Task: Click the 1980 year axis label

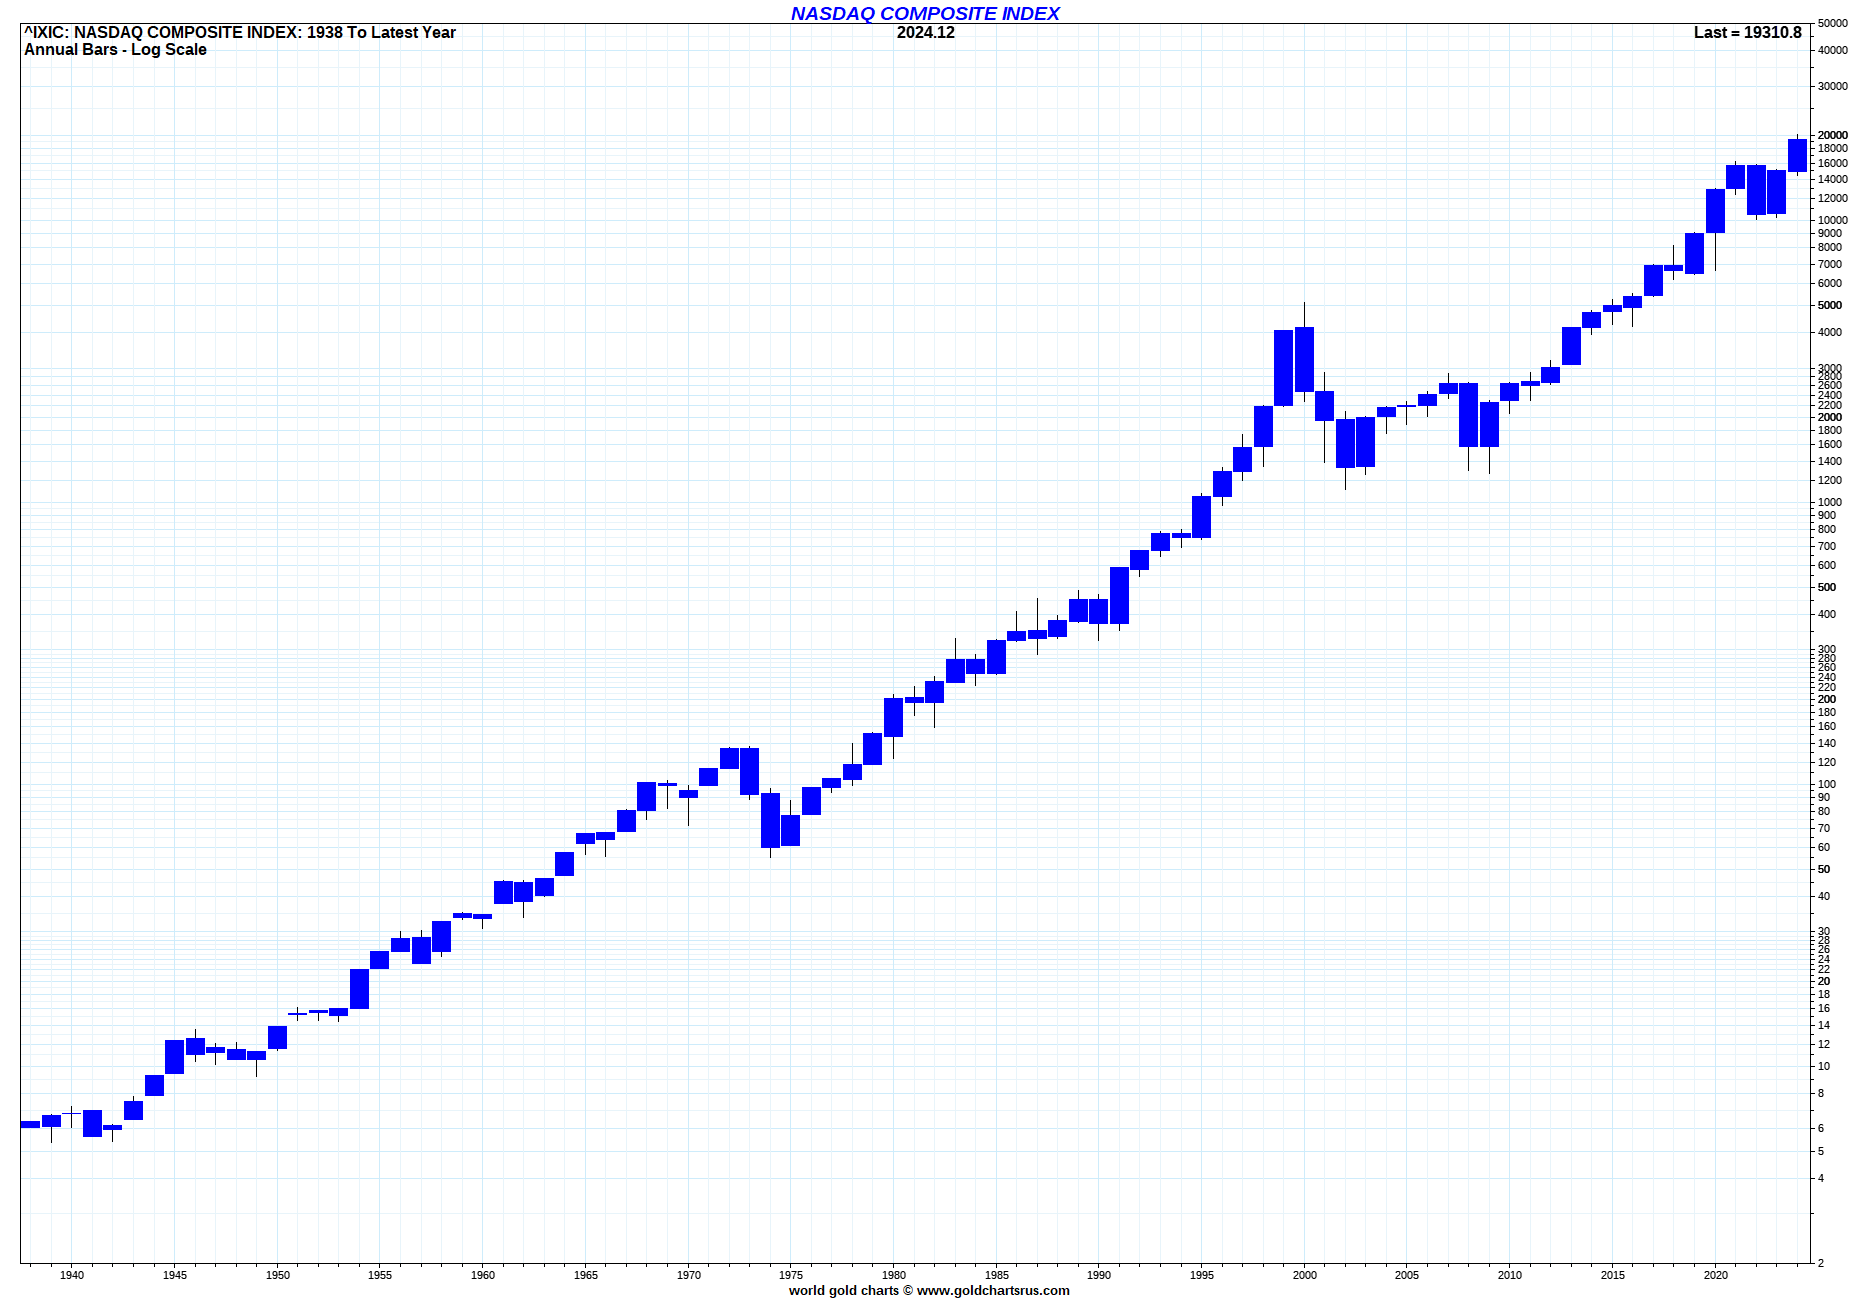Action: pos(894,1275)
